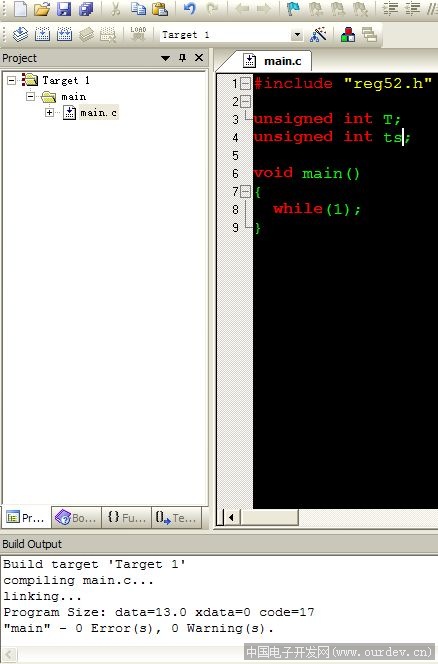Paste from clipboard icon

tap(160, 9)
